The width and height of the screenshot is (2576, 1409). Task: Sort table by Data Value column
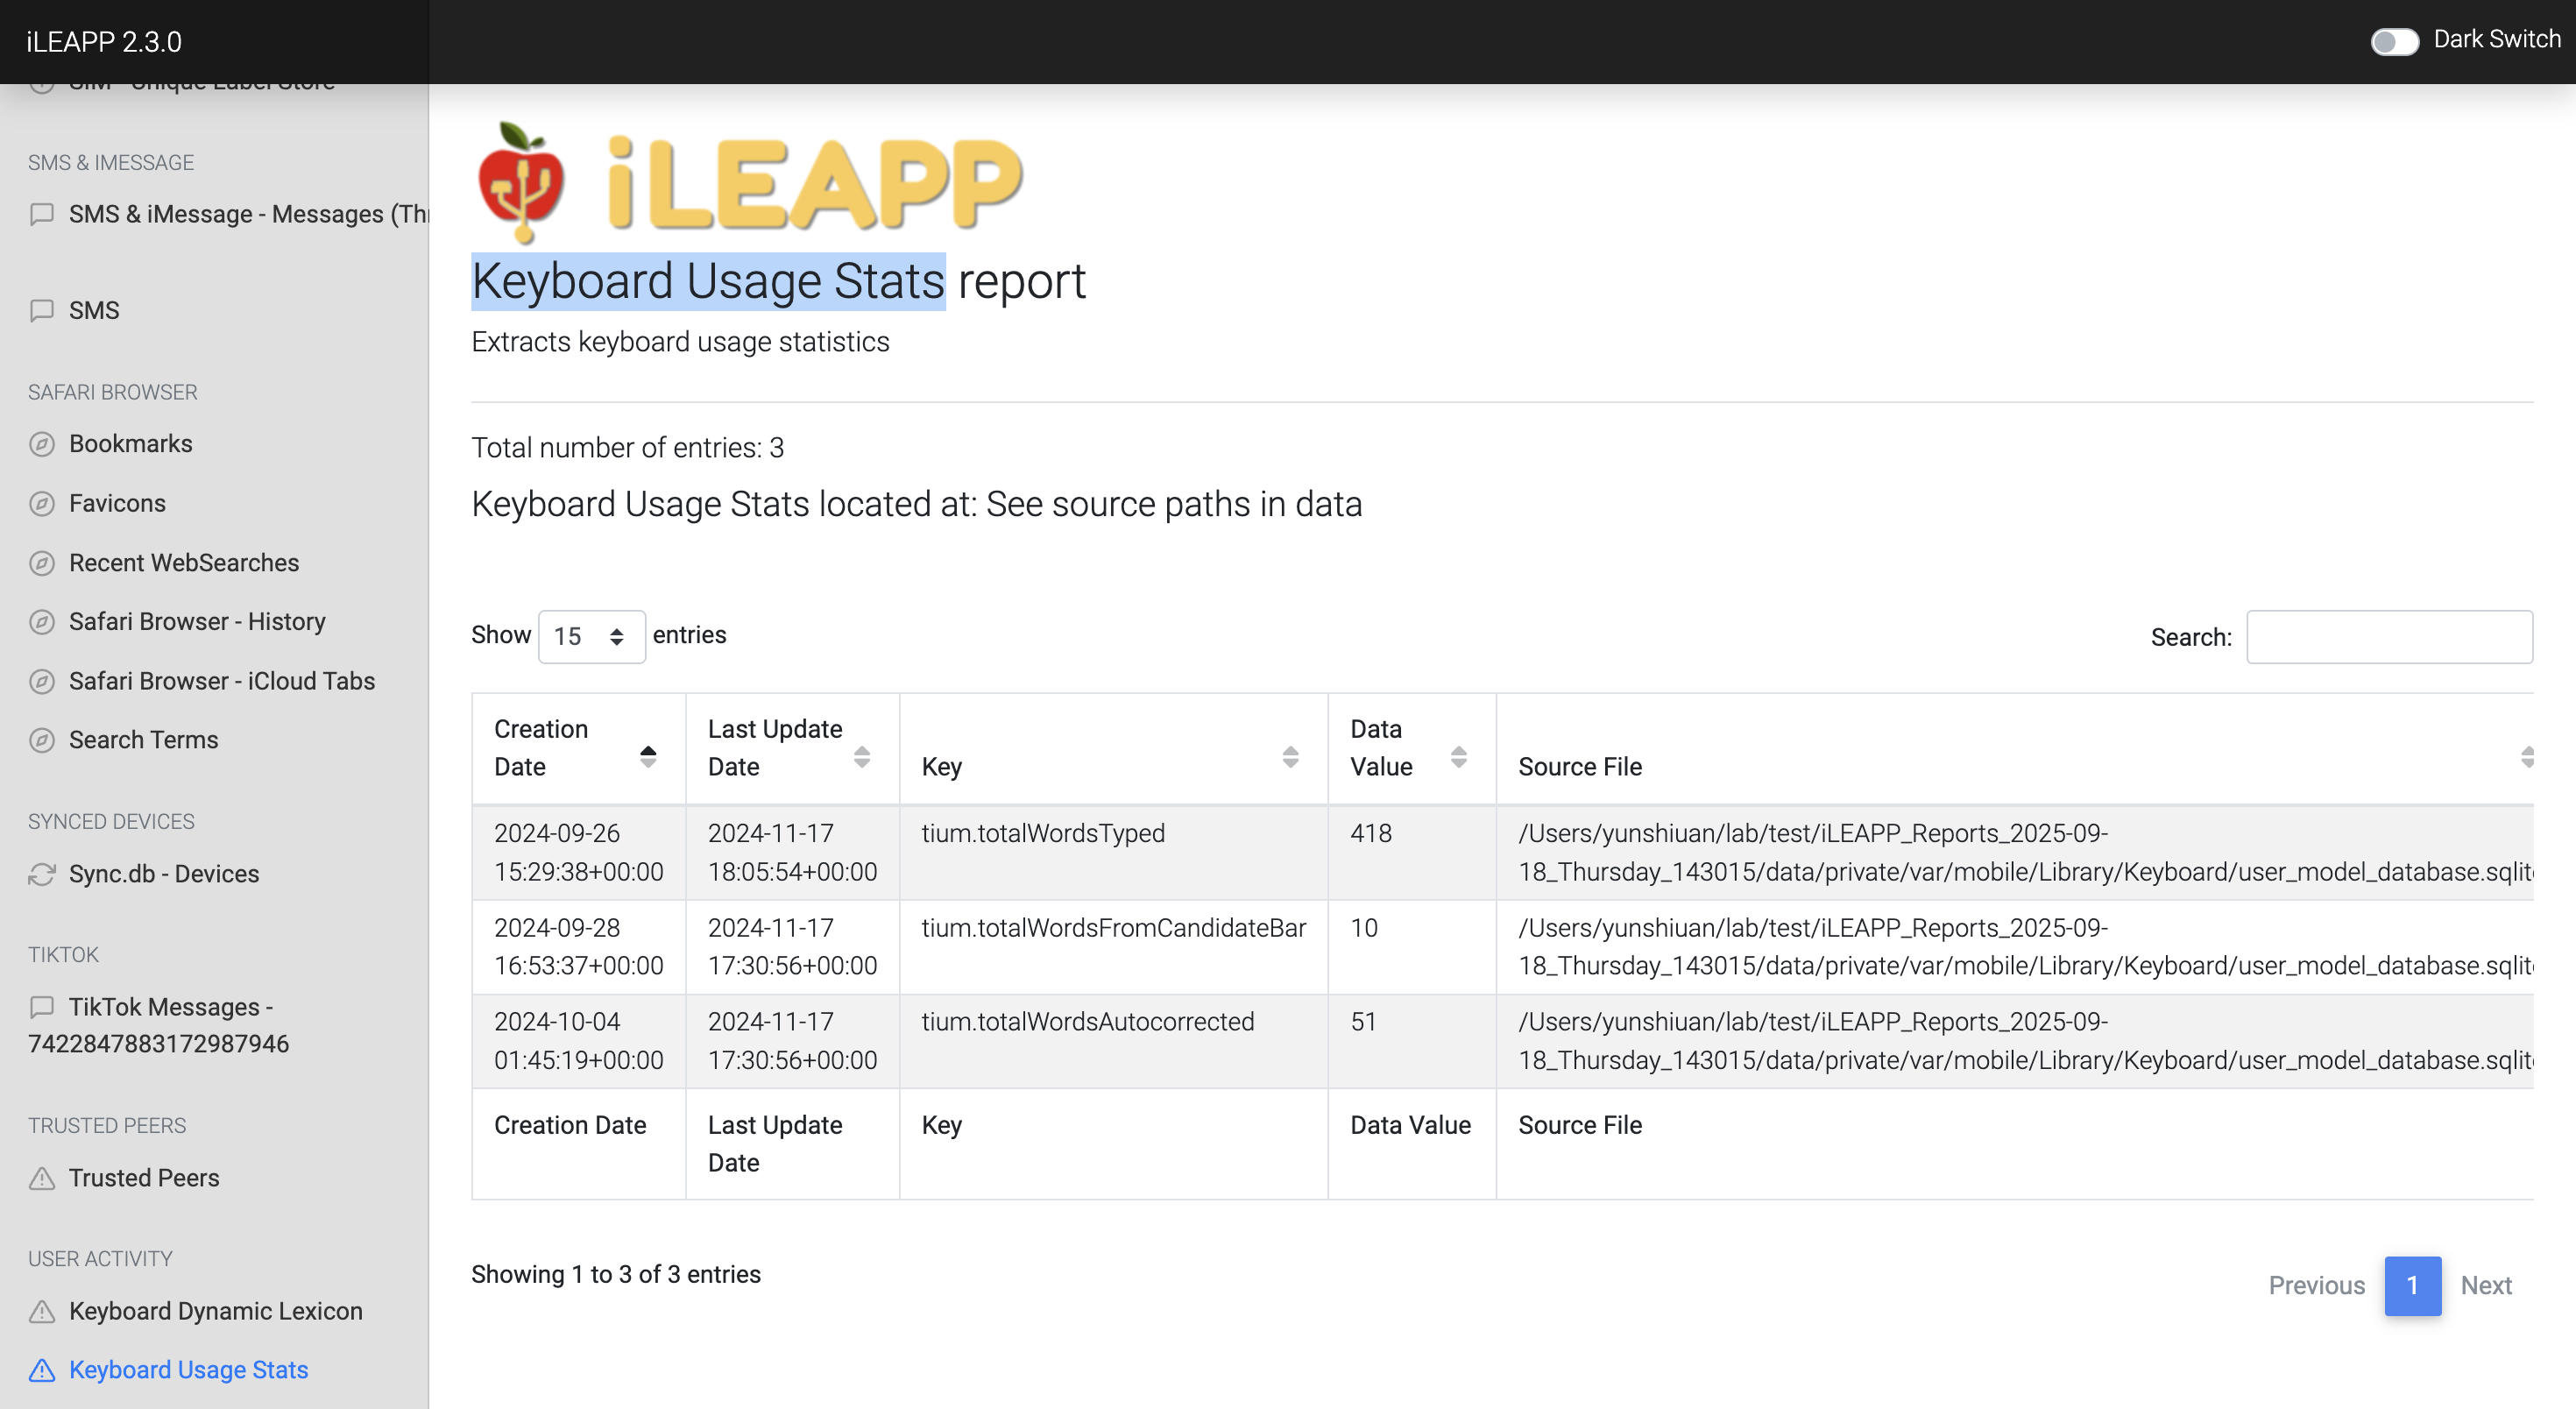[1411, 748]
